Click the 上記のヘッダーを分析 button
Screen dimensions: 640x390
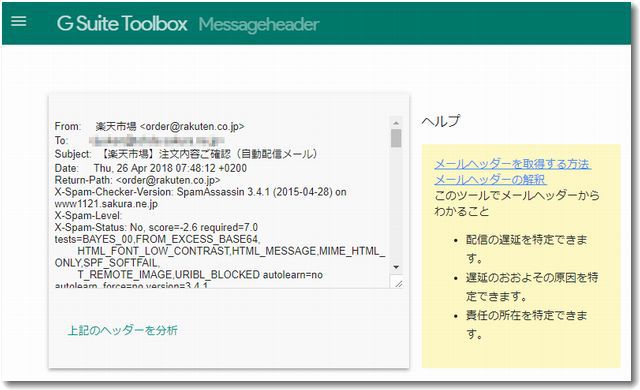122,330
